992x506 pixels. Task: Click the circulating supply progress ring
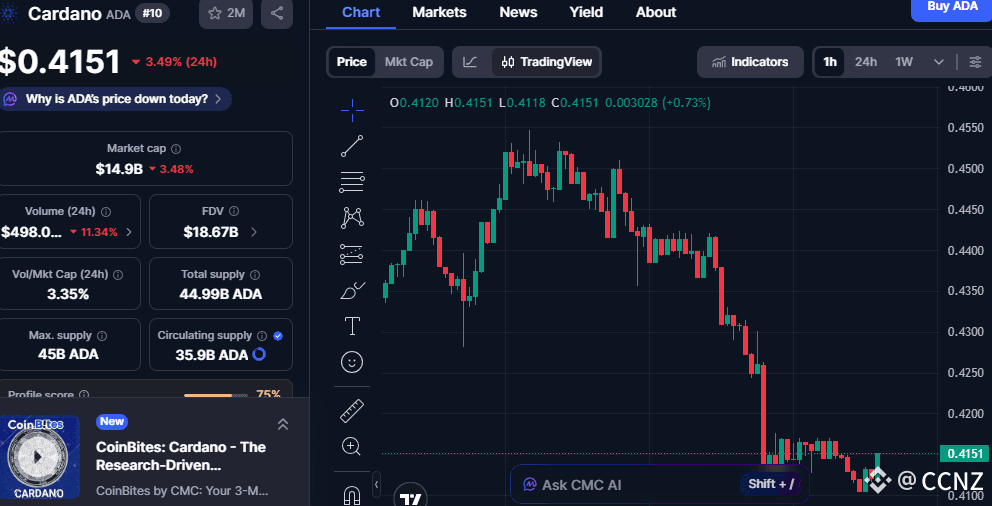coord(259,355)
